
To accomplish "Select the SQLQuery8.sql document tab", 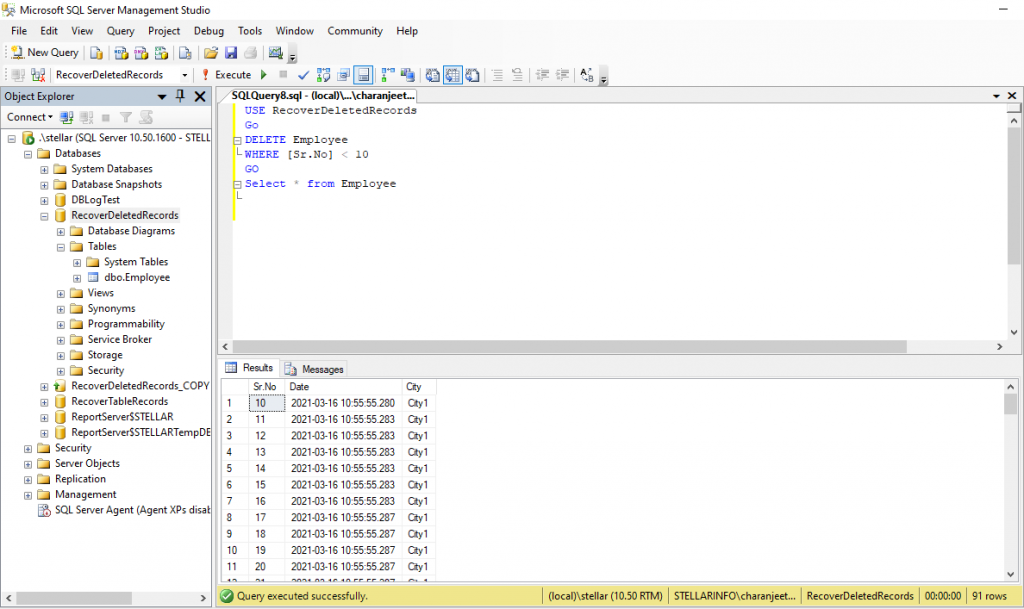I will [323, 95].
